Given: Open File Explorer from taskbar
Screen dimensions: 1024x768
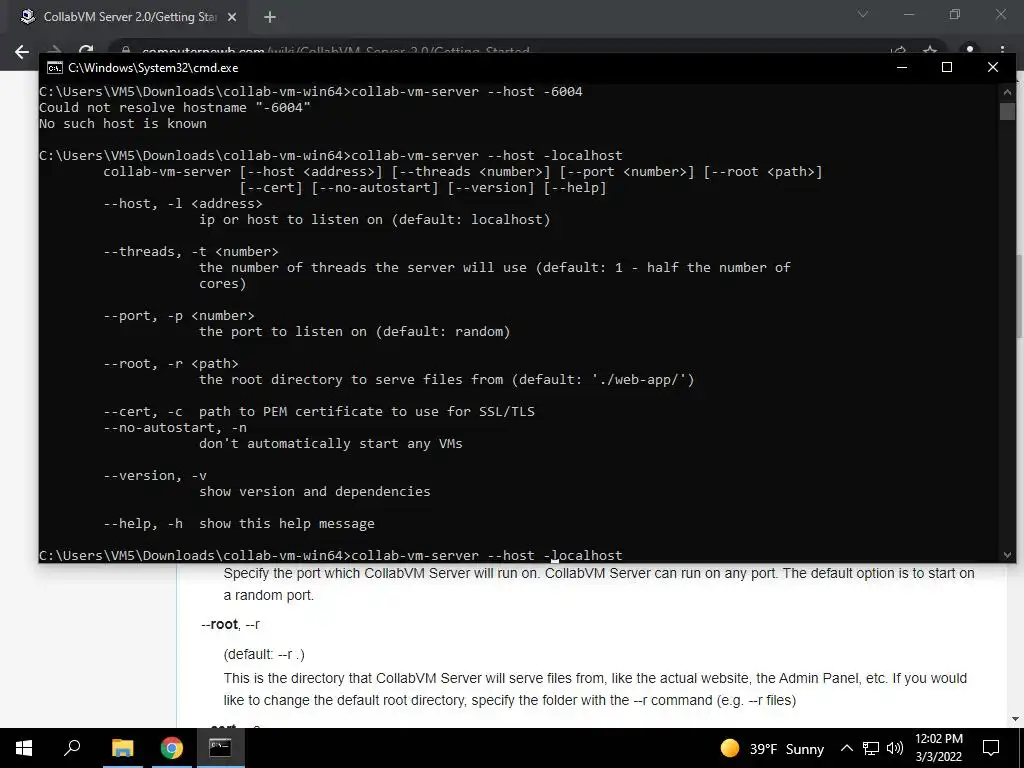Looking at the screenshot, I should click(x=122, y=748).
